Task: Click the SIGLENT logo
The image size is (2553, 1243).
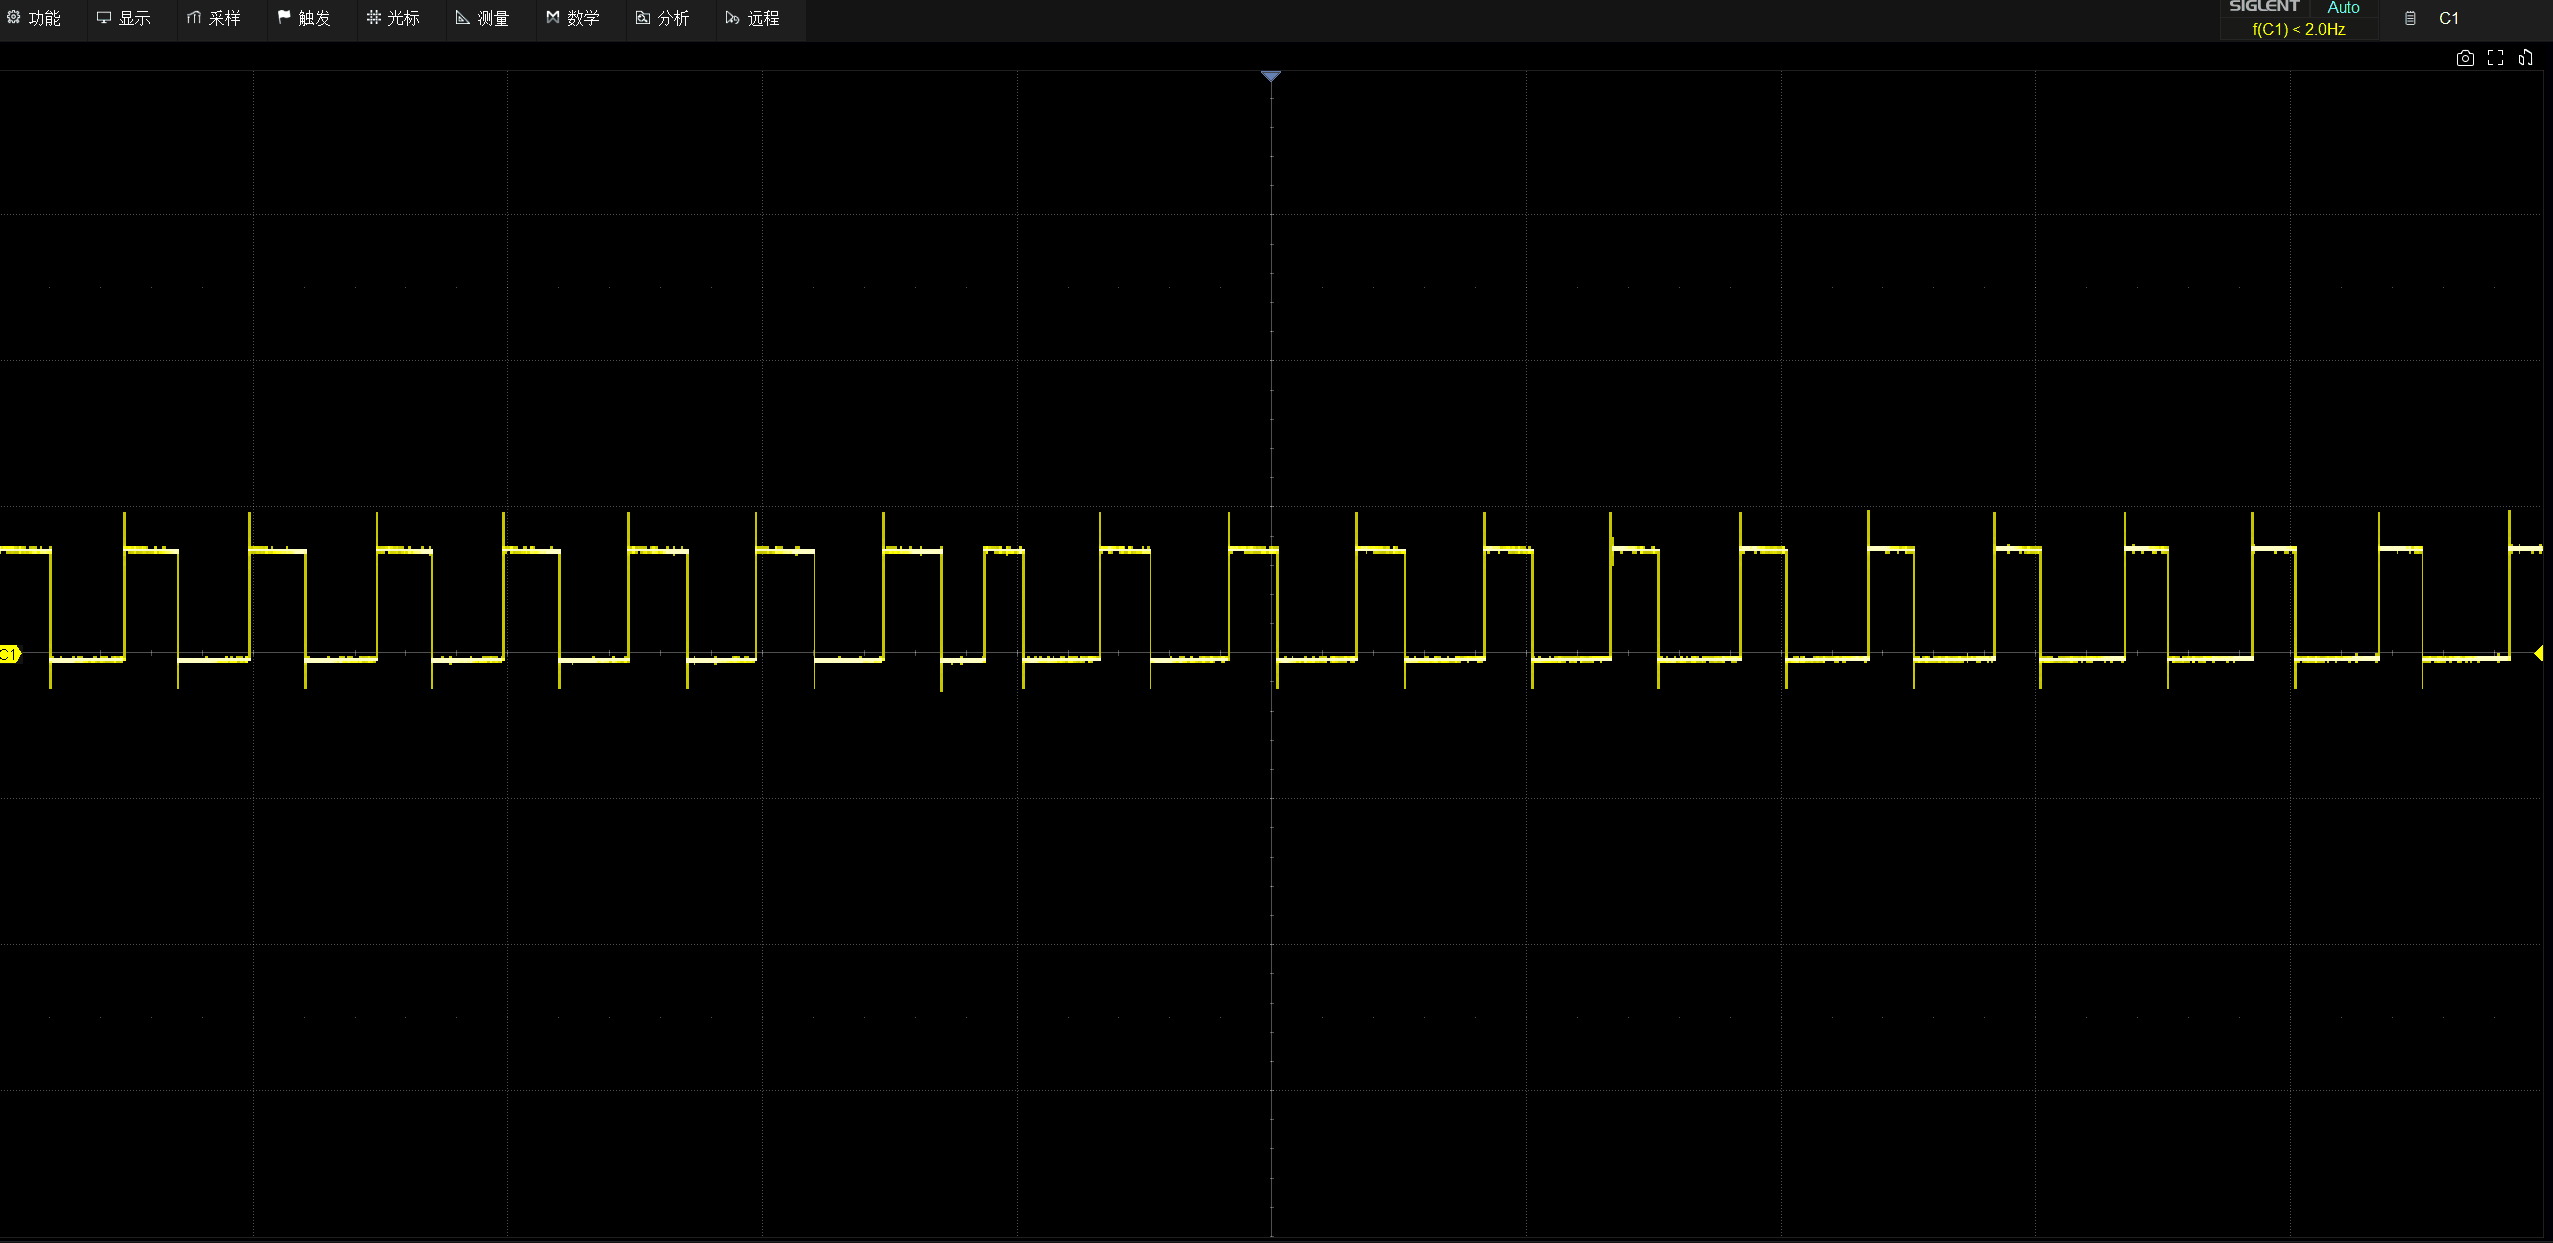Action: click(2264, 7)
